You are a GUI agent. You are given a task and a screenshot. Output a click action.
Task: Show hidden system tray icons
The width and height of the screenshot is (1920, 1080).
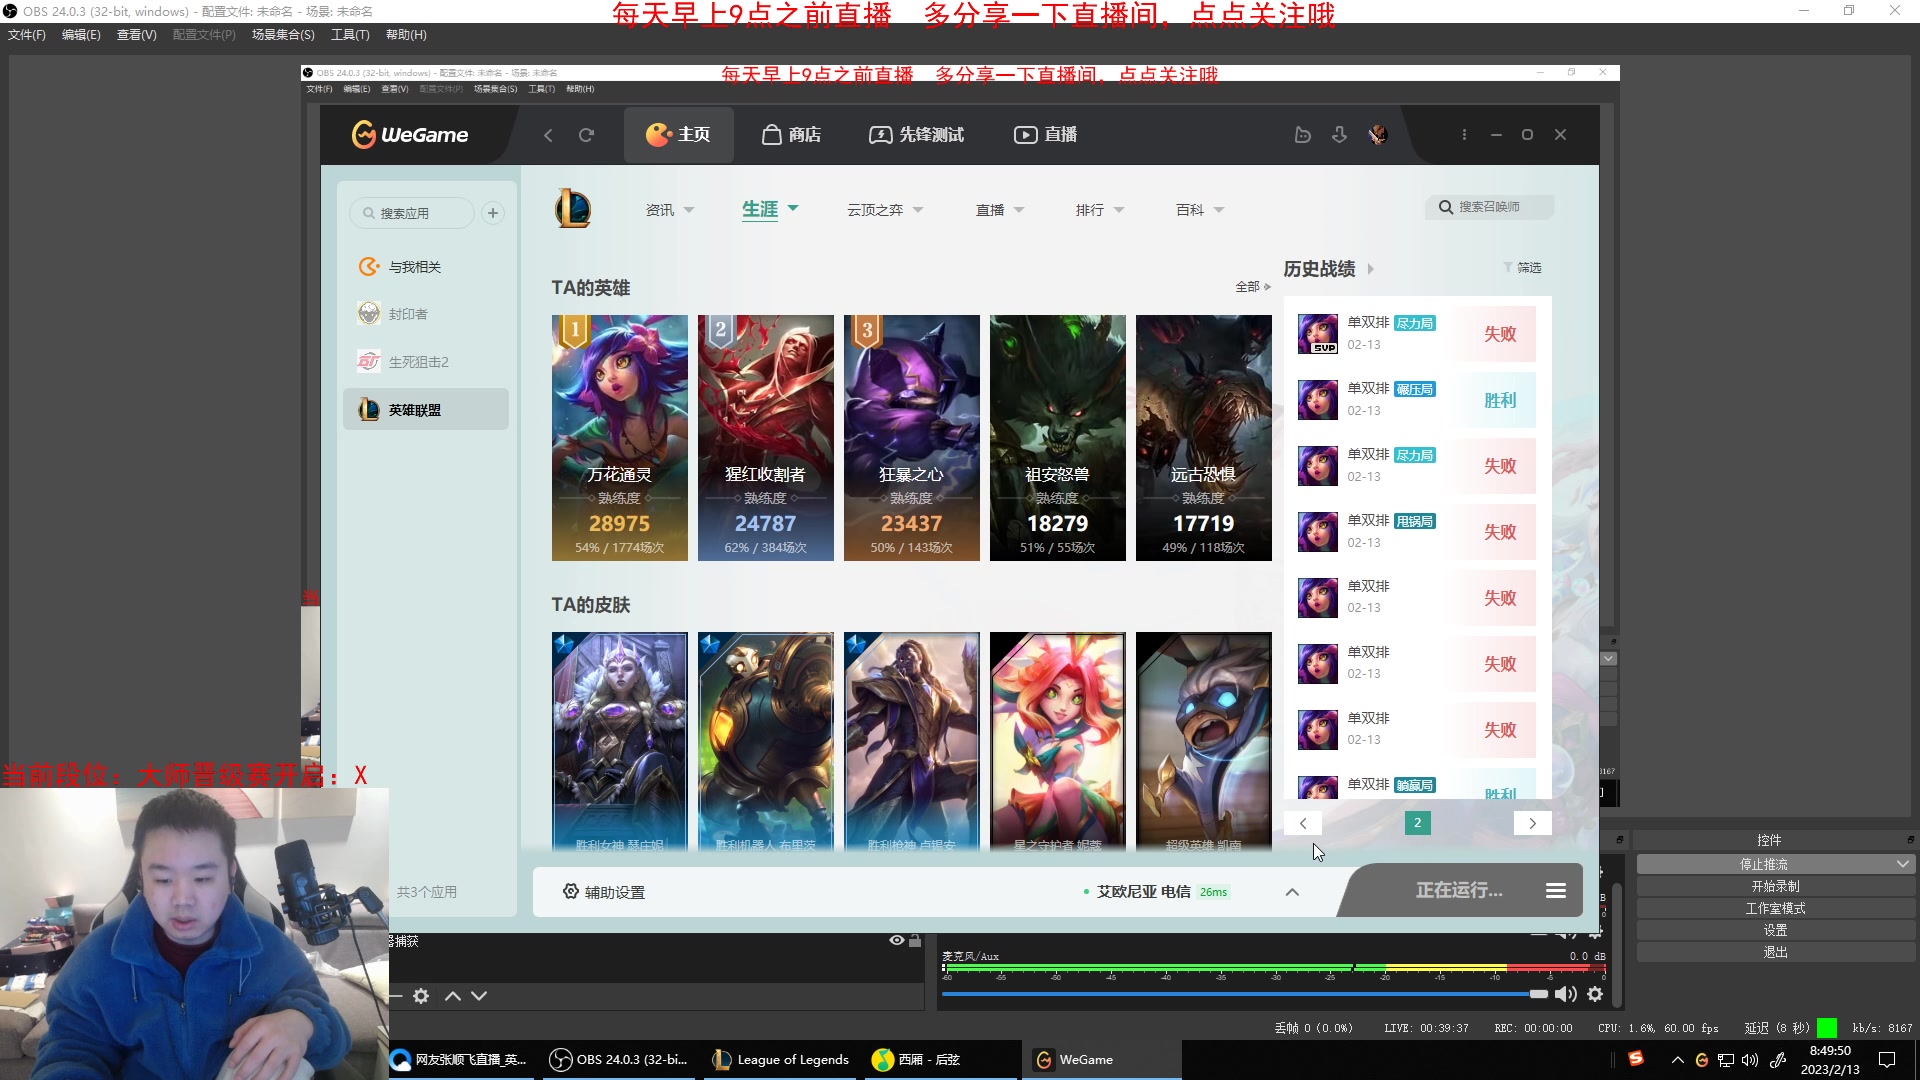pos(1678,1060)
